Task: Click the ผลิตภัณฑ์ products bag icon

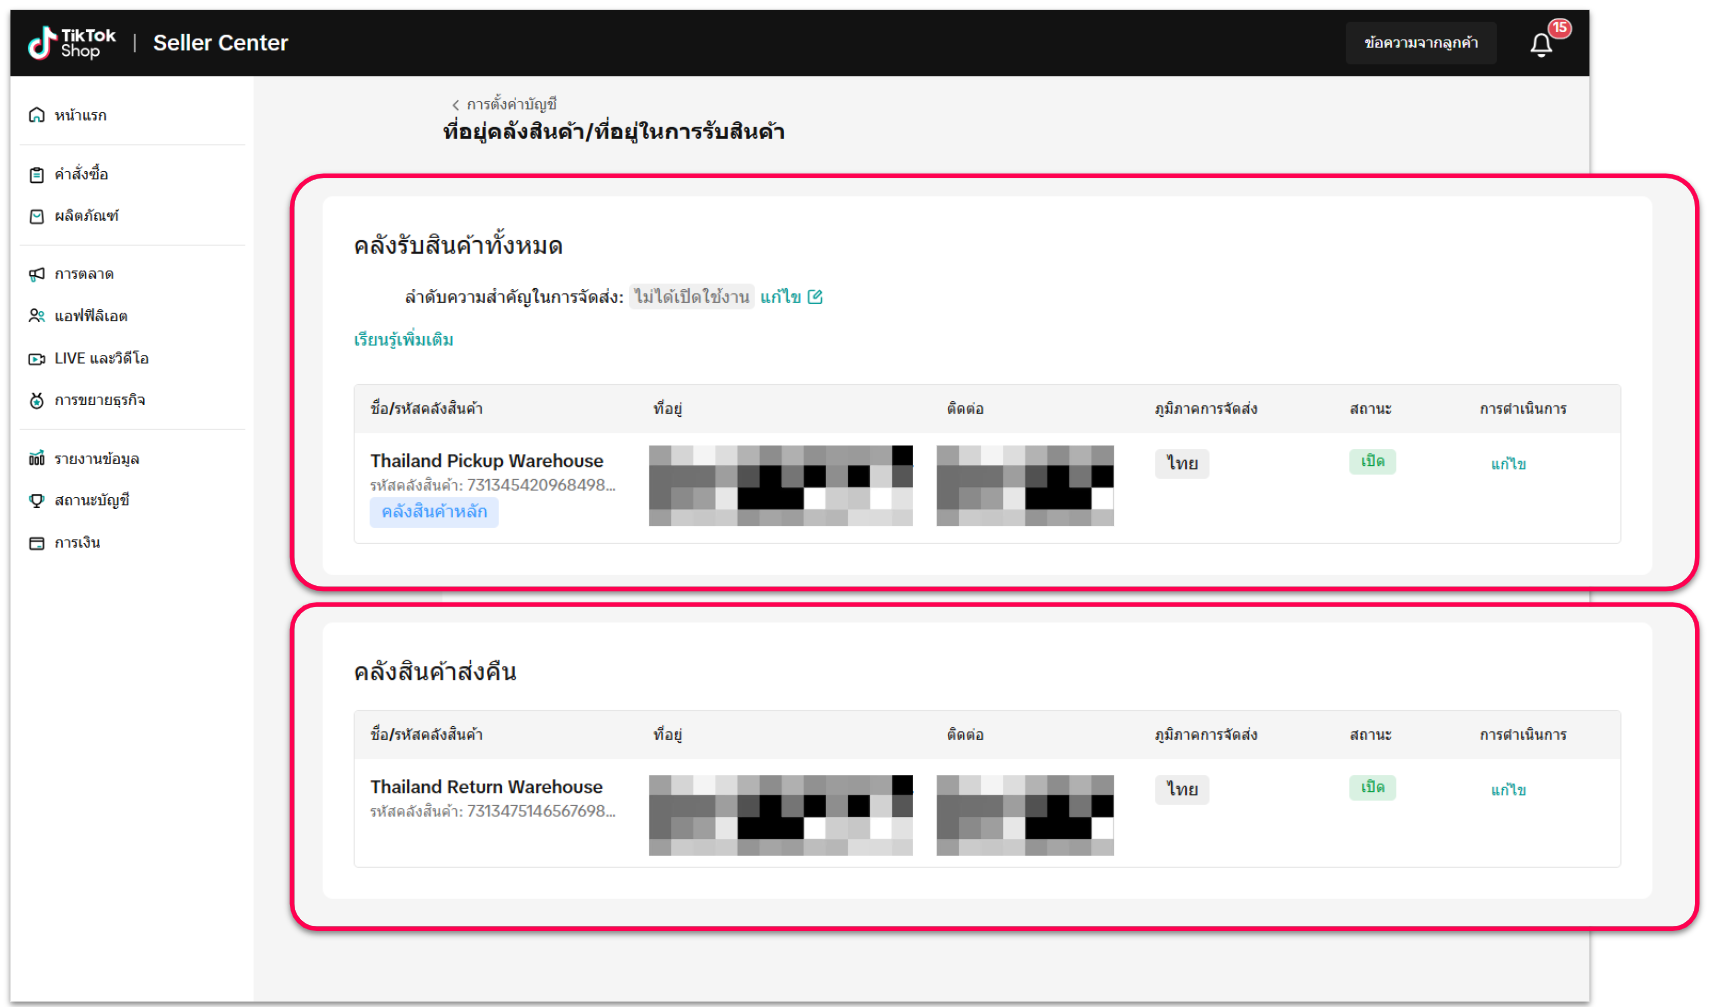Action: [x=37, y=216]
